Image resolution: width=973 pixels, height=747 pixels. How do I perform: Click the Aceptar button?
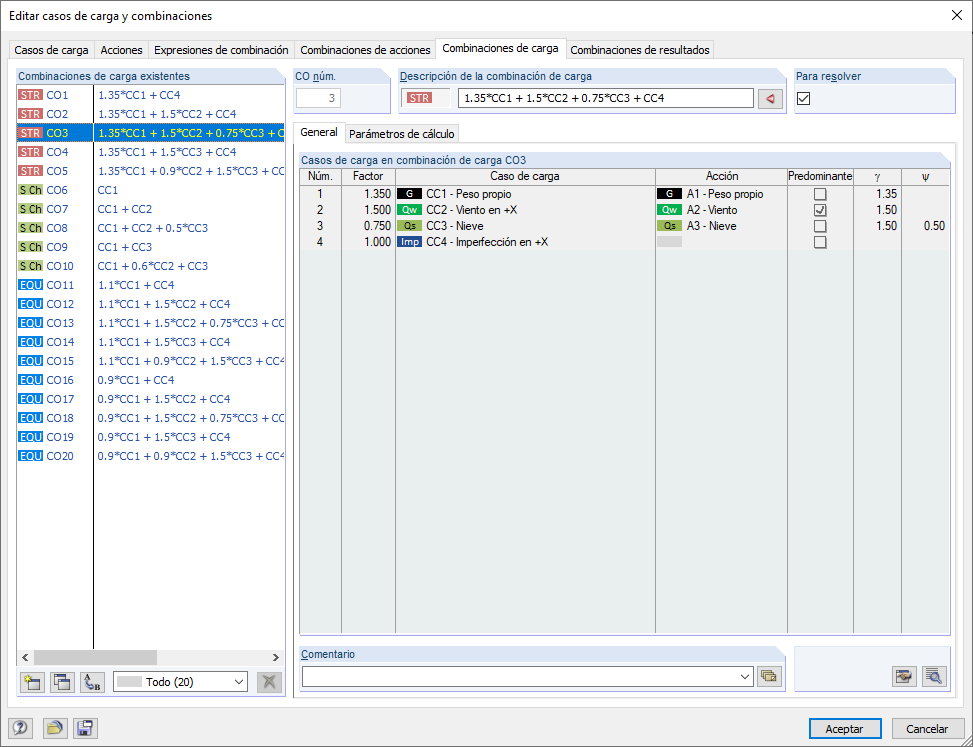point(845,729)
